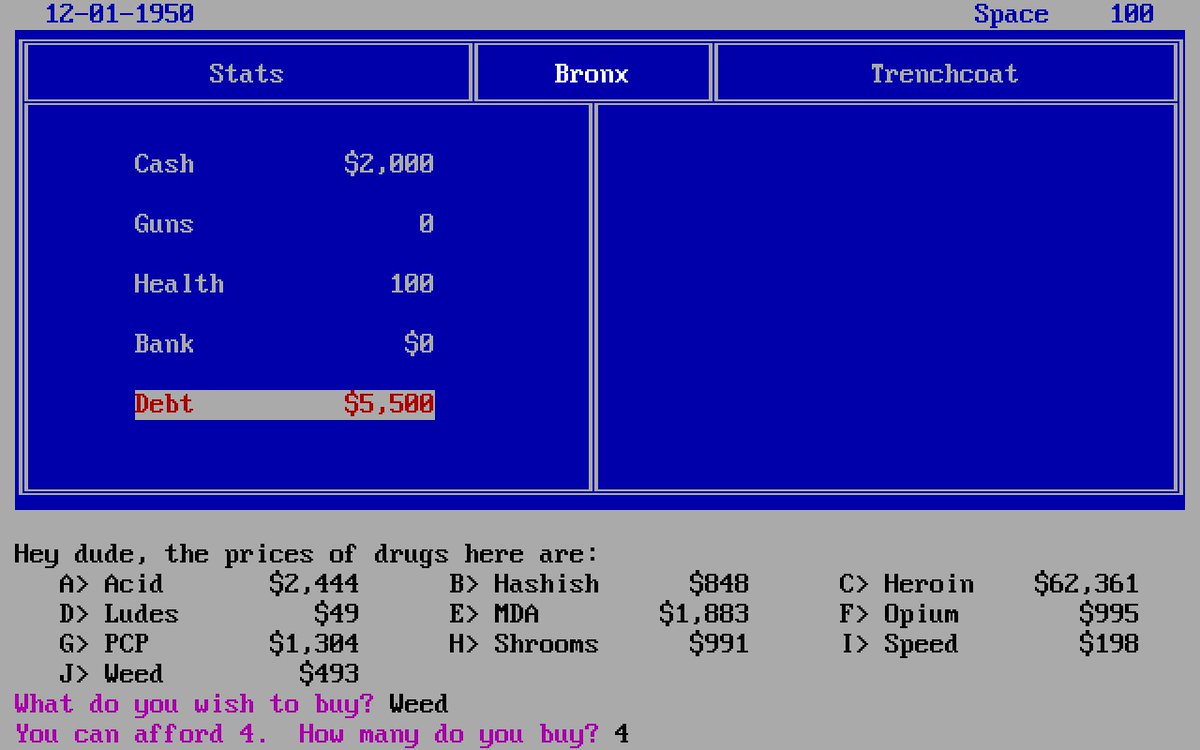Choose option F> Opium

pos(899,614)
